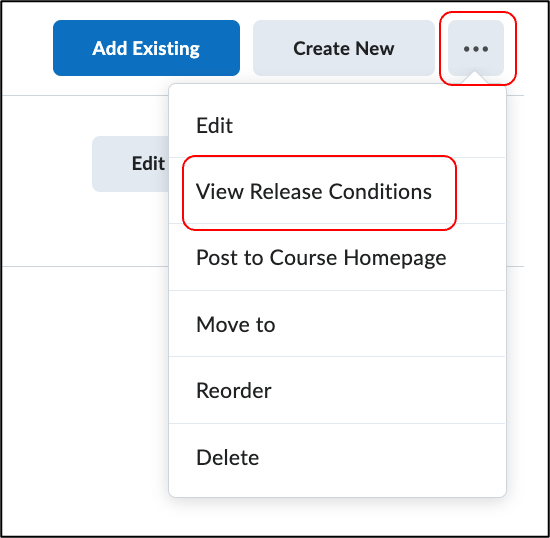Choose Delete in the context menu
Image resolution: width=550 pixels, height=538 pixels.
point(337,457)
